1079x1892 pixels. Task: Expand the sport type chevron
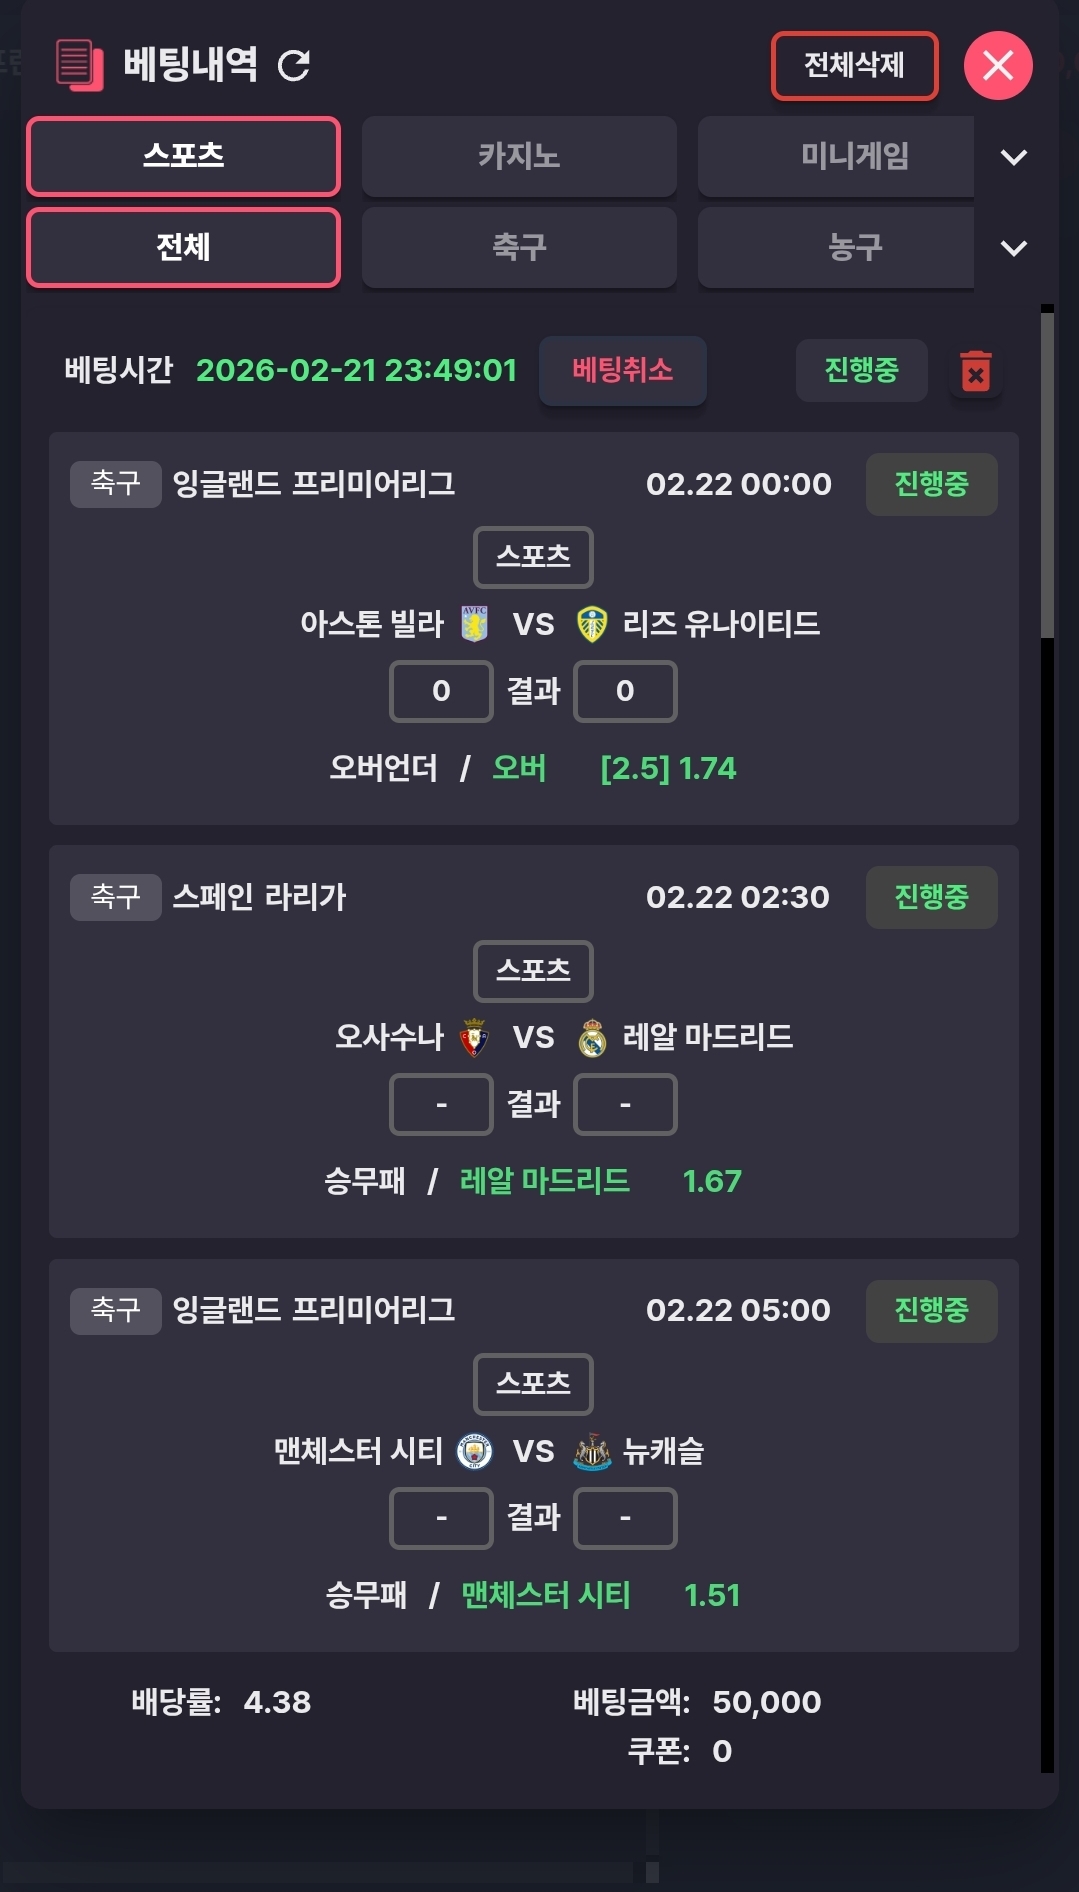point(1014,248)
